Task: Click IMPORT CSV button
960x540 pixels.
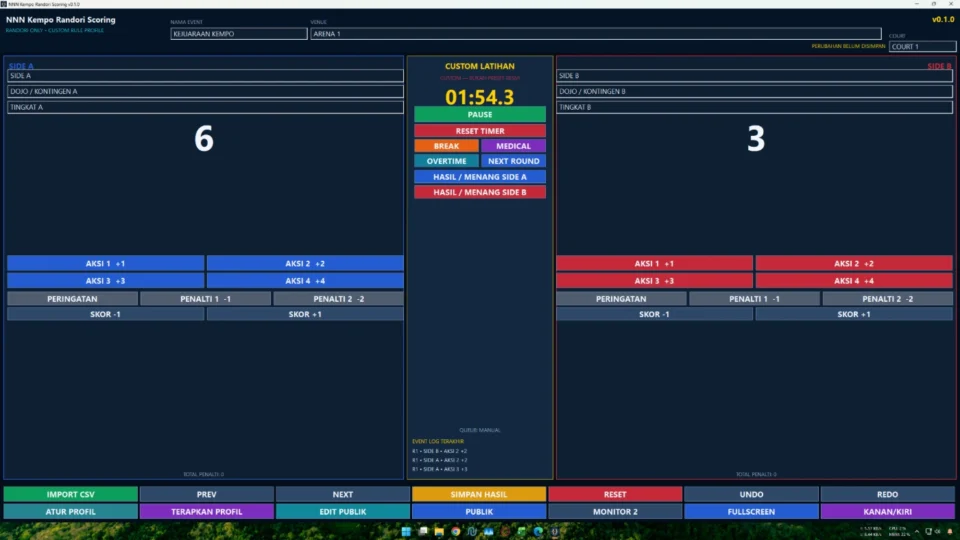Action: click(70, 494)
